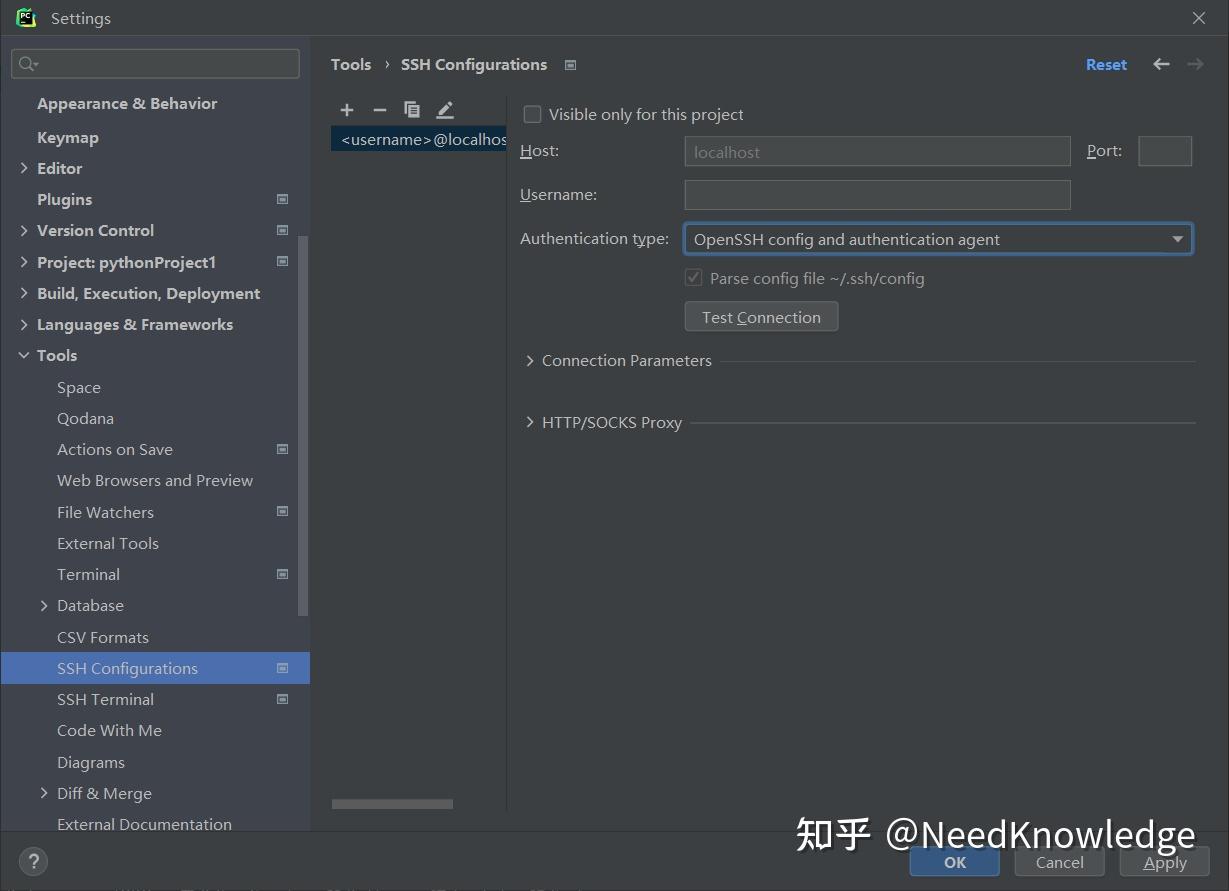Enable 'Visible only for this project'
1229x891 pixels.
coord(532,114)
